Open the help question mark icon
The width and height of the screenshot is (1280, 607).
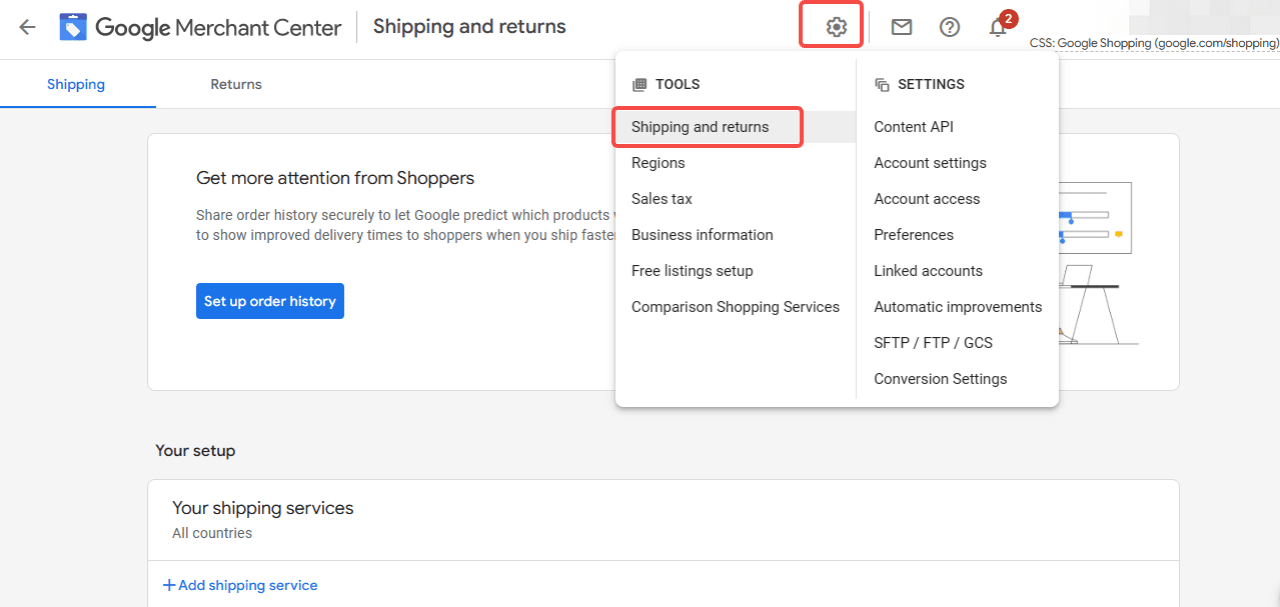pyautogui.click(x=950, y=27)
